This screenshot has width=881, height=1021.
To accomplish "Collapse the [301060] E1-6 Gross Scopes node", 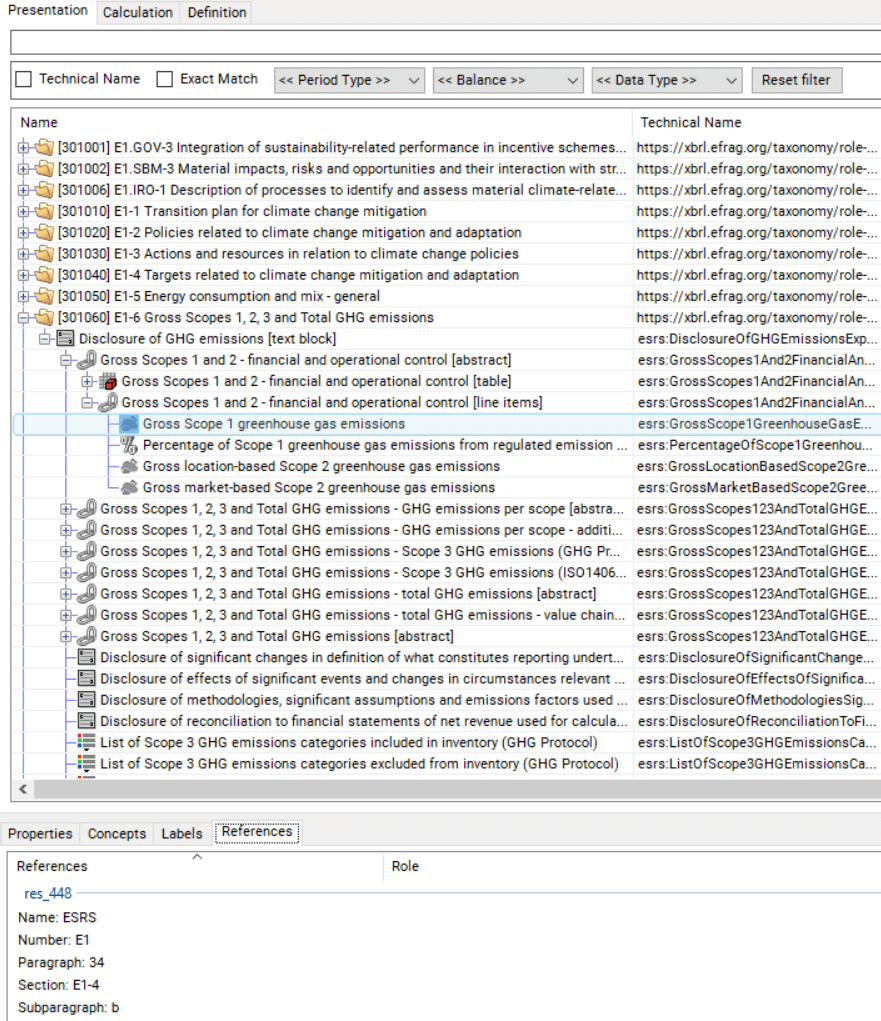I will click(x=23, y=318).
